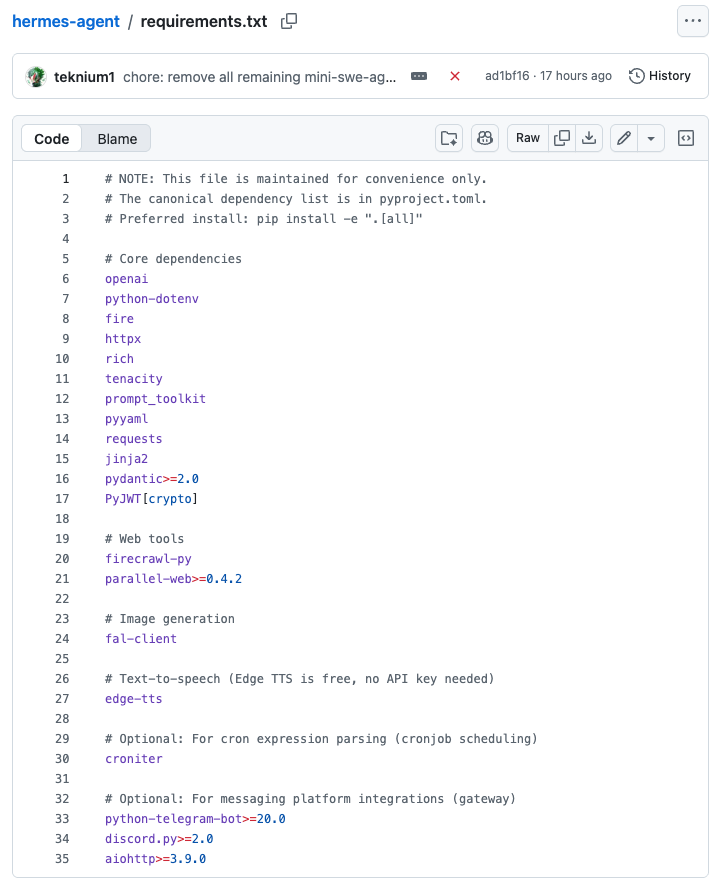Select line number 5

pyautogui.click(x=66, y=259)
